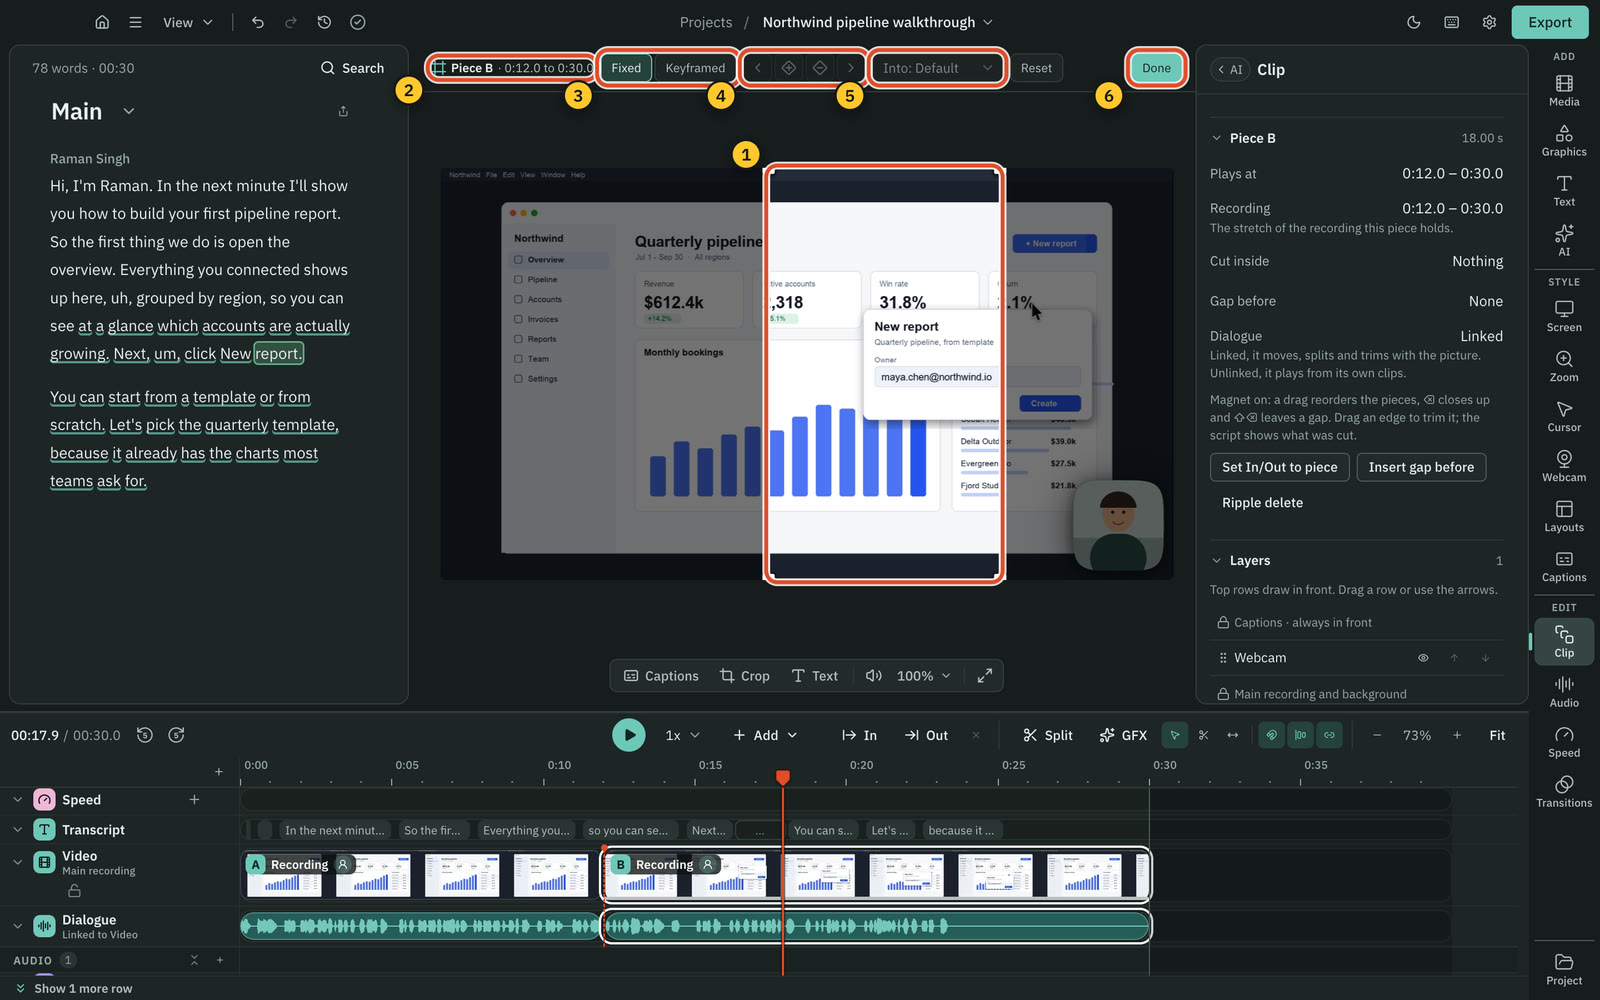Click the Export button
1600x1000 pixels.
1550,22
